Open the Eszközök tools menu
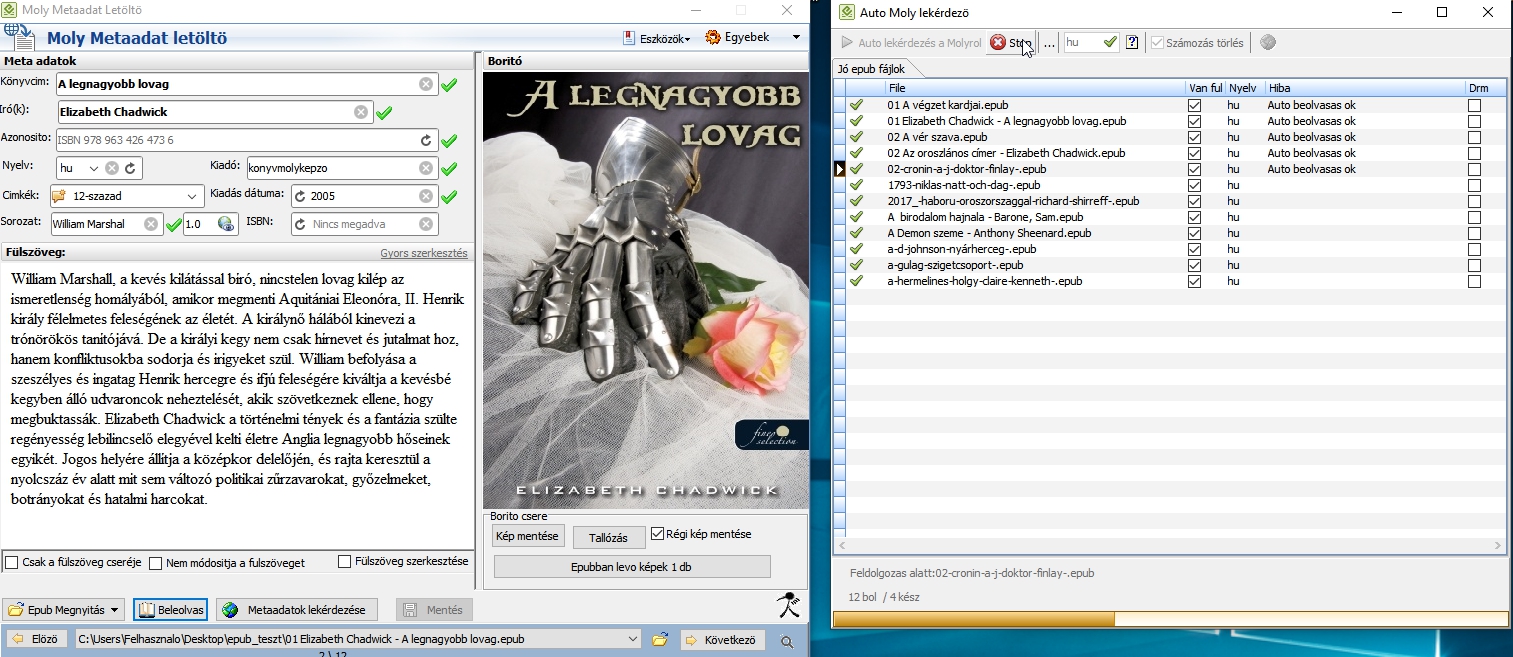 point(657,38)
